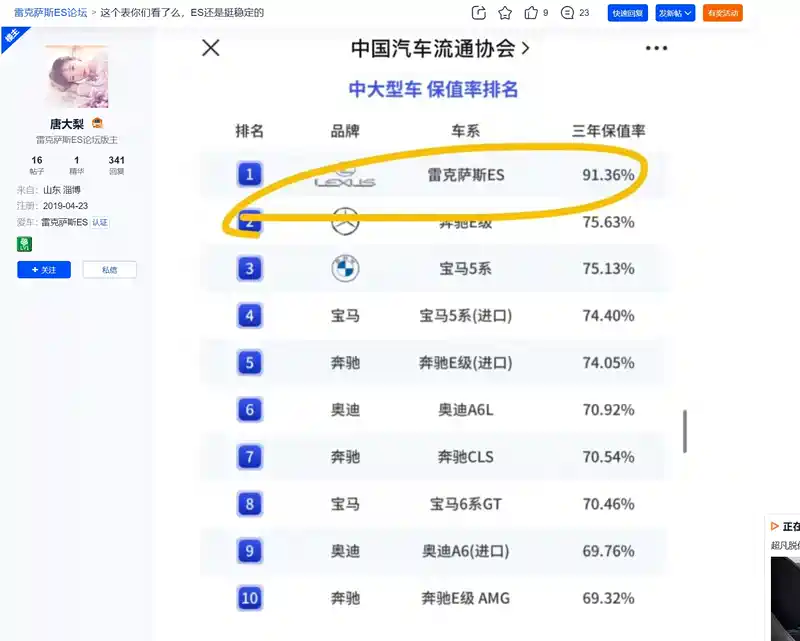Click the BMW logo in rank 3 row

345,268
